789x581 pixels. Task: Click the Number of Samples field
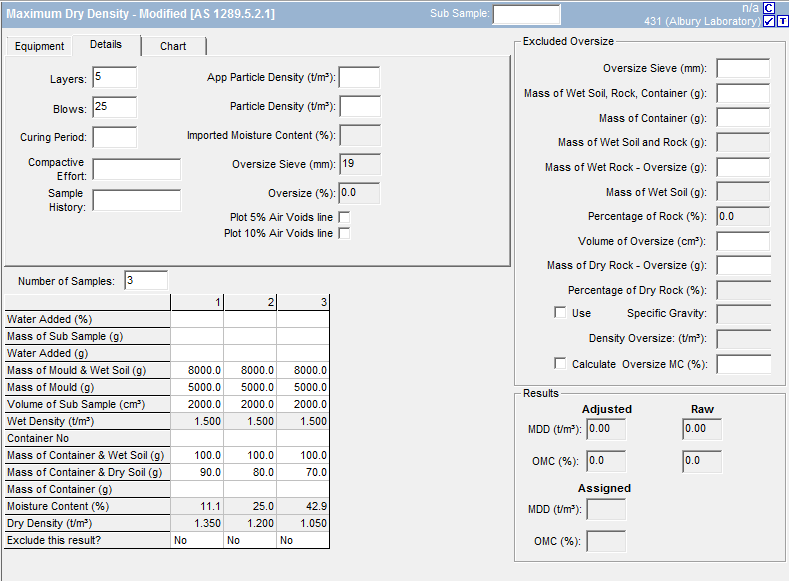(145, 281)
